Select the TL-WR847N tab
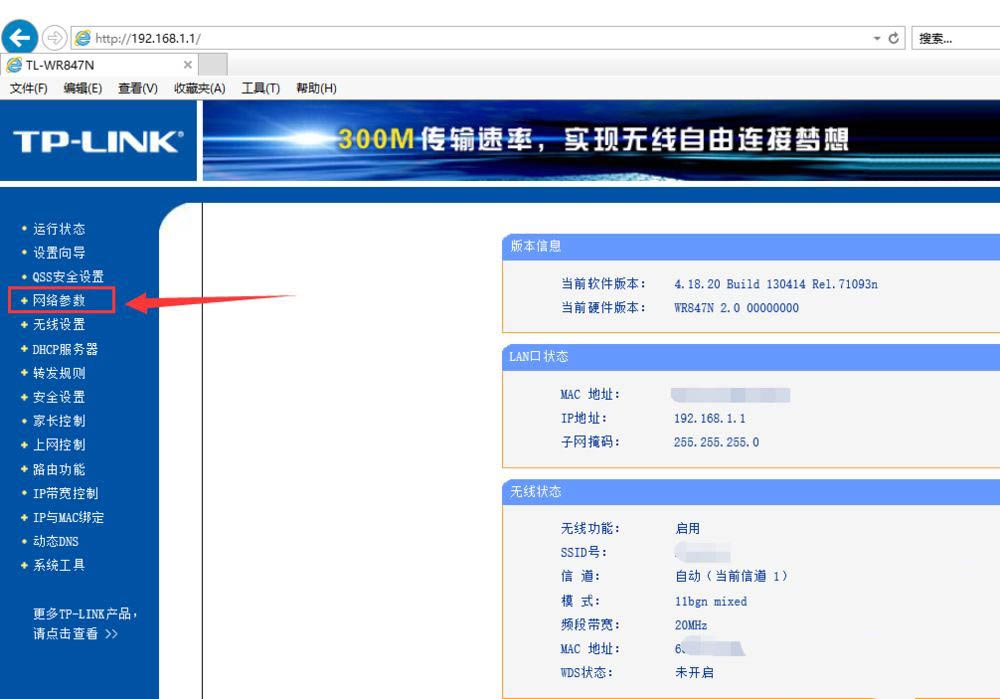 click(99, 64)
